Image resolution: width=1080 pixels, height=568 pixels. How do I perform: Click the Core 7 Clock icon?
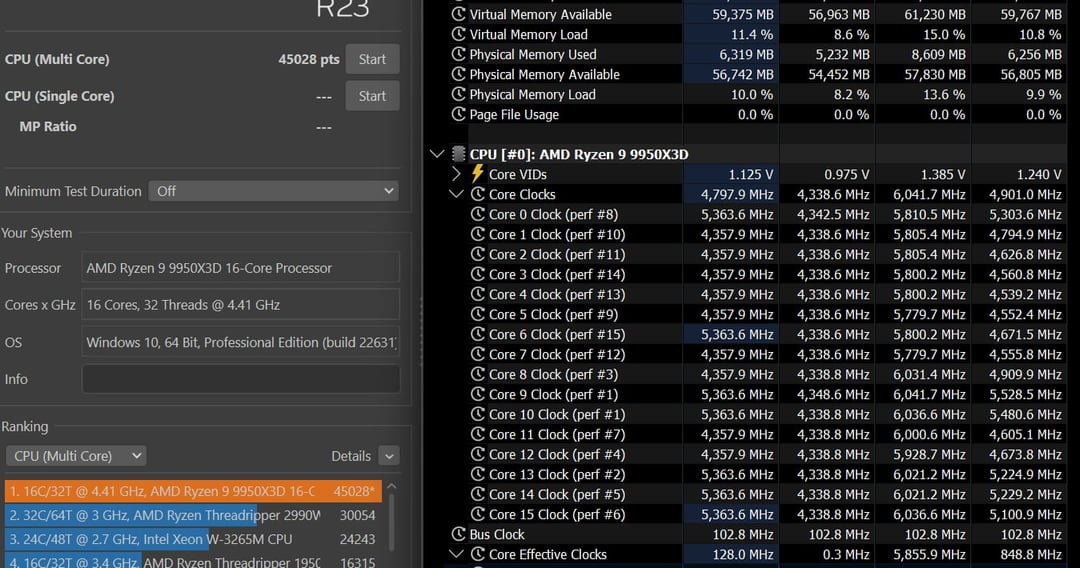click(x=477, y=353)
